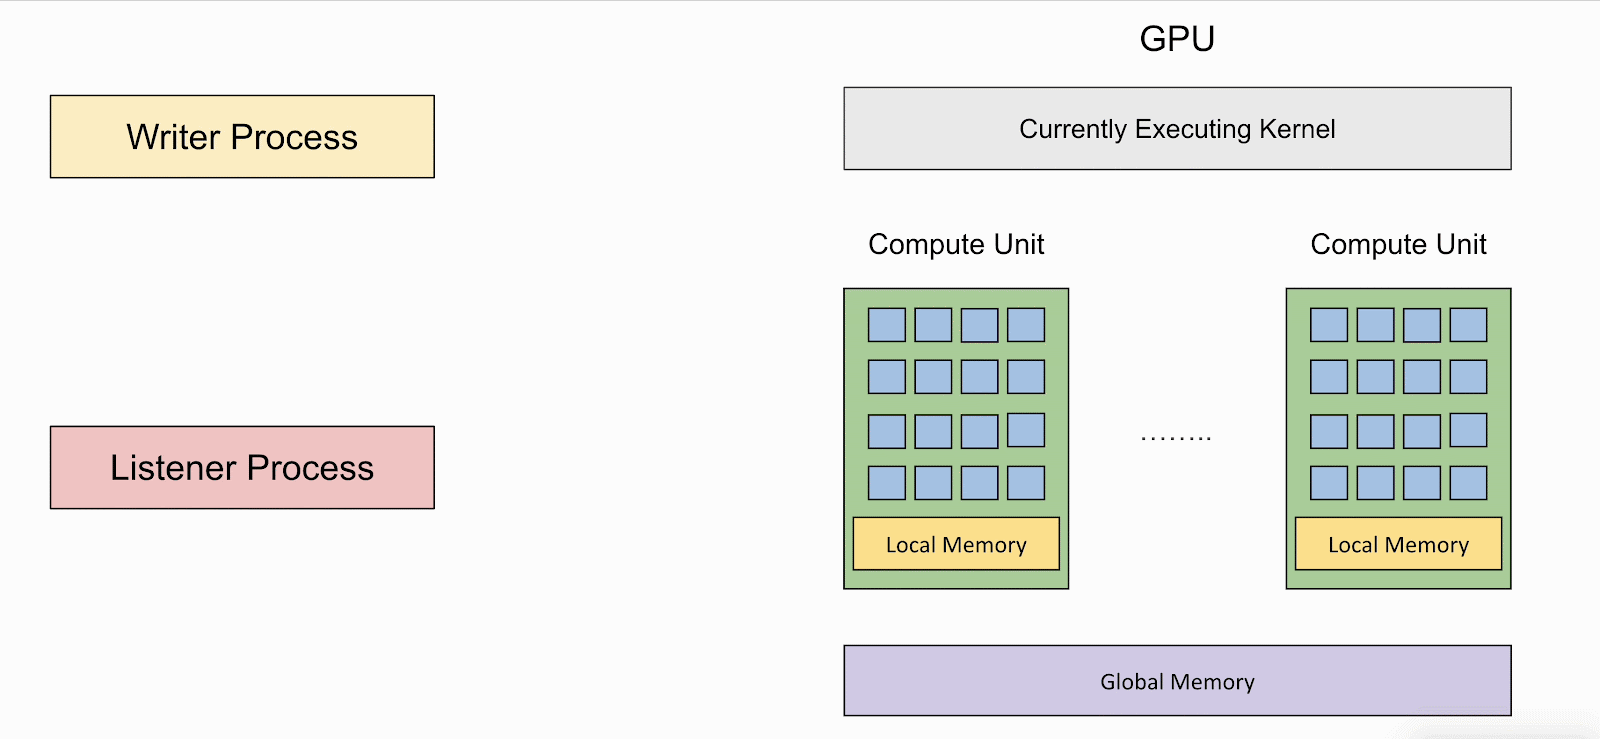Click the purple Global Memory box
Viewport: 1600px width, 739px height.
tap(1177, 681)
